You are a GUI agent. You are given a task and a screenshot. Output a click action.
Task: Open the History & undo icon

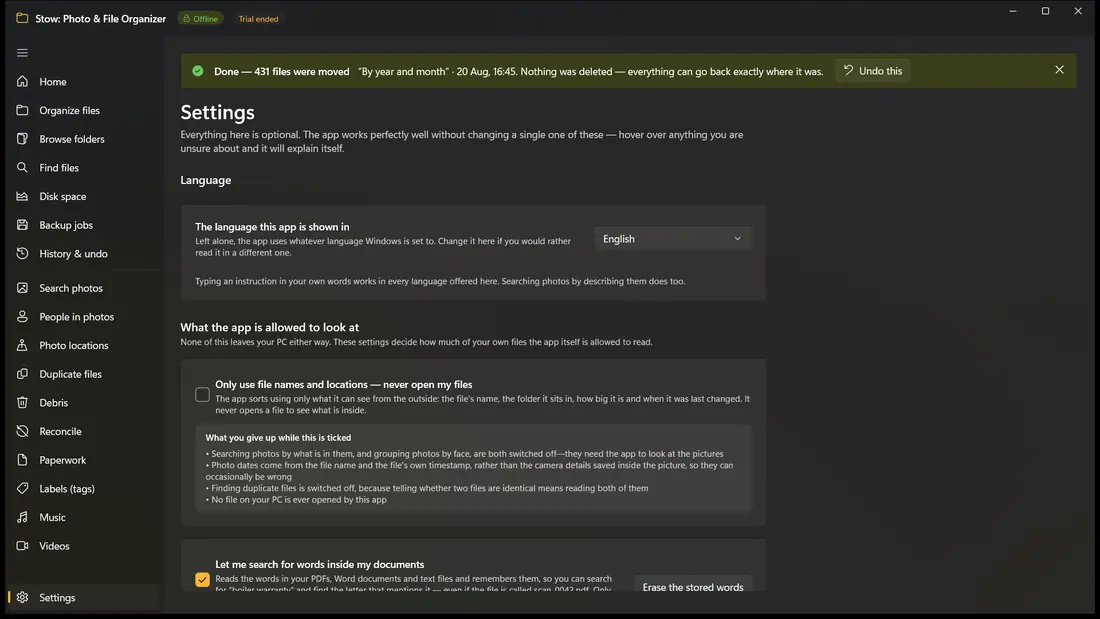(x=22, y=253)
